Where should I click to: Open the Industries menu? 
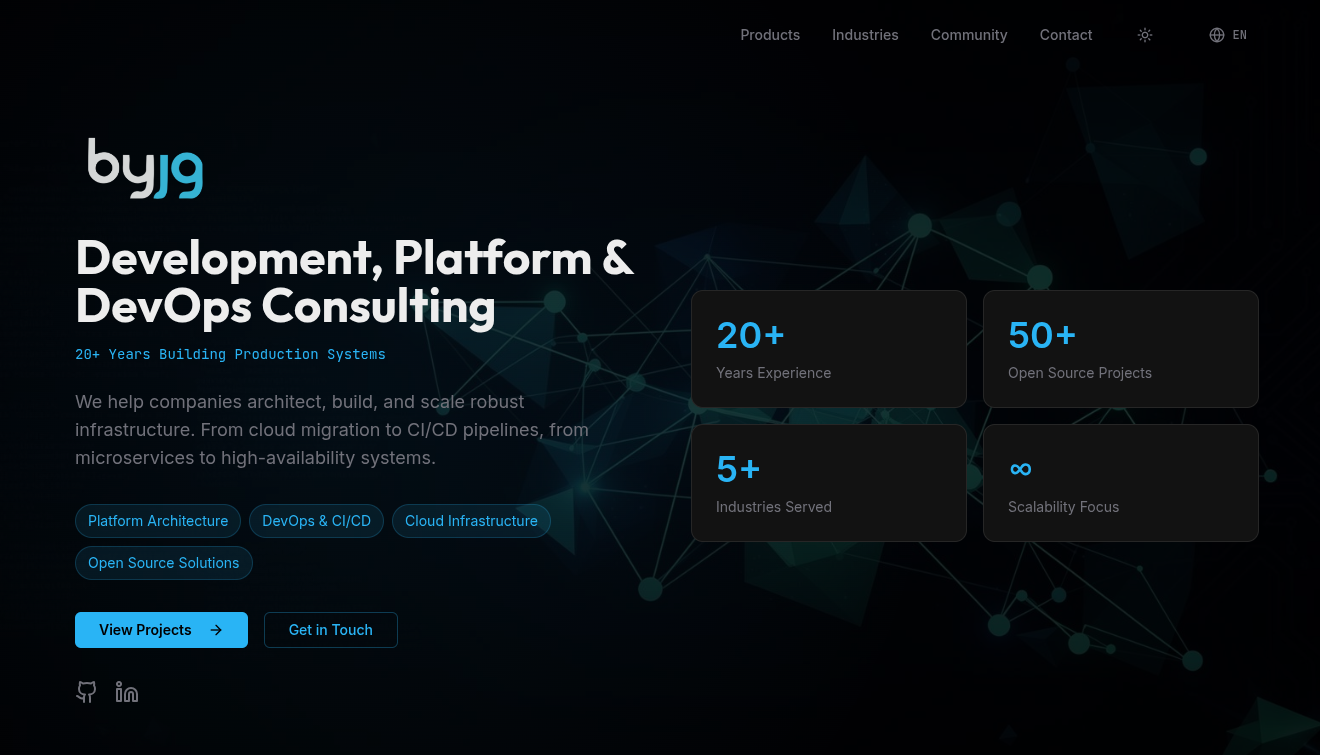[865, 35]
